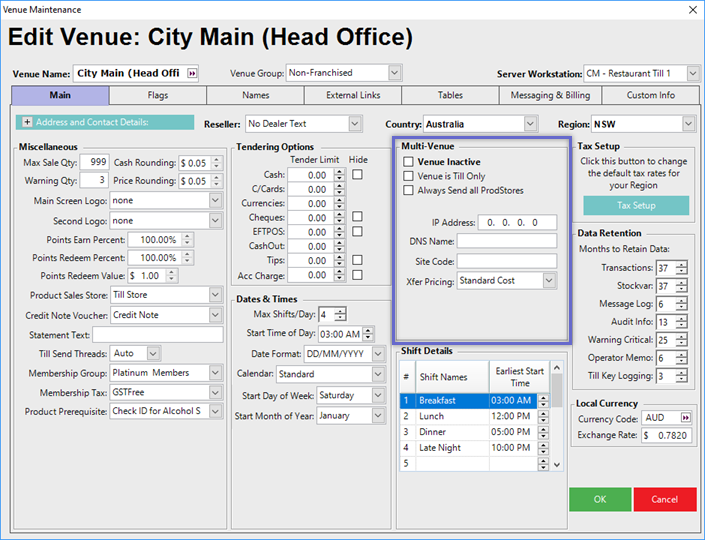The height and width of the screenshot is (540, 705).
Task: Tick the Hide checkbox for Cash tender
Action: tap(357, 174)
